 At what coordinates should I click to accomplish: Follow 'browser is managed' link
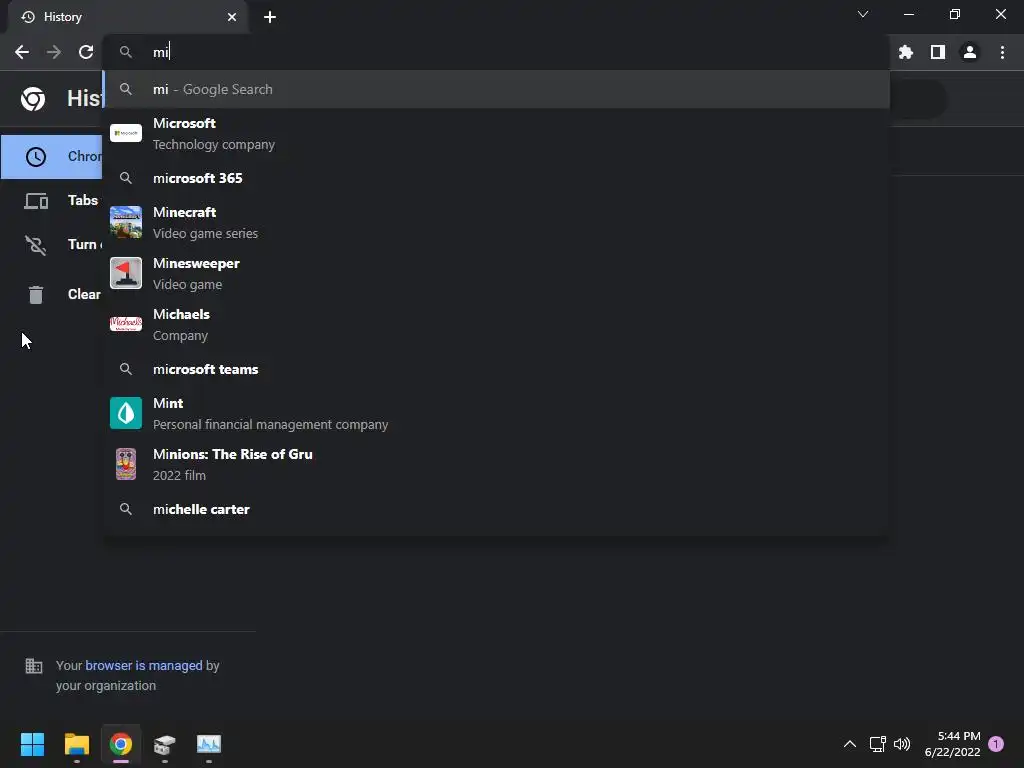144,665
